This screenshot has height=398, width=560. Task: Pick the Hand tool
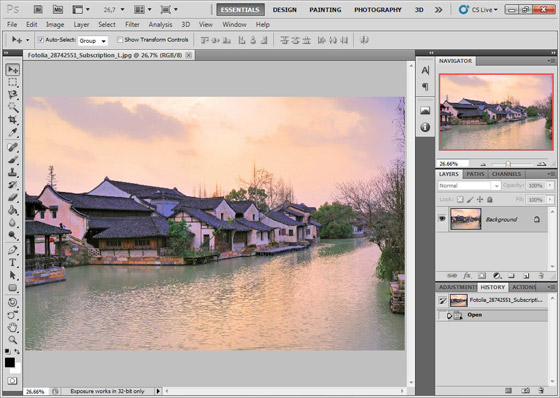12,327
